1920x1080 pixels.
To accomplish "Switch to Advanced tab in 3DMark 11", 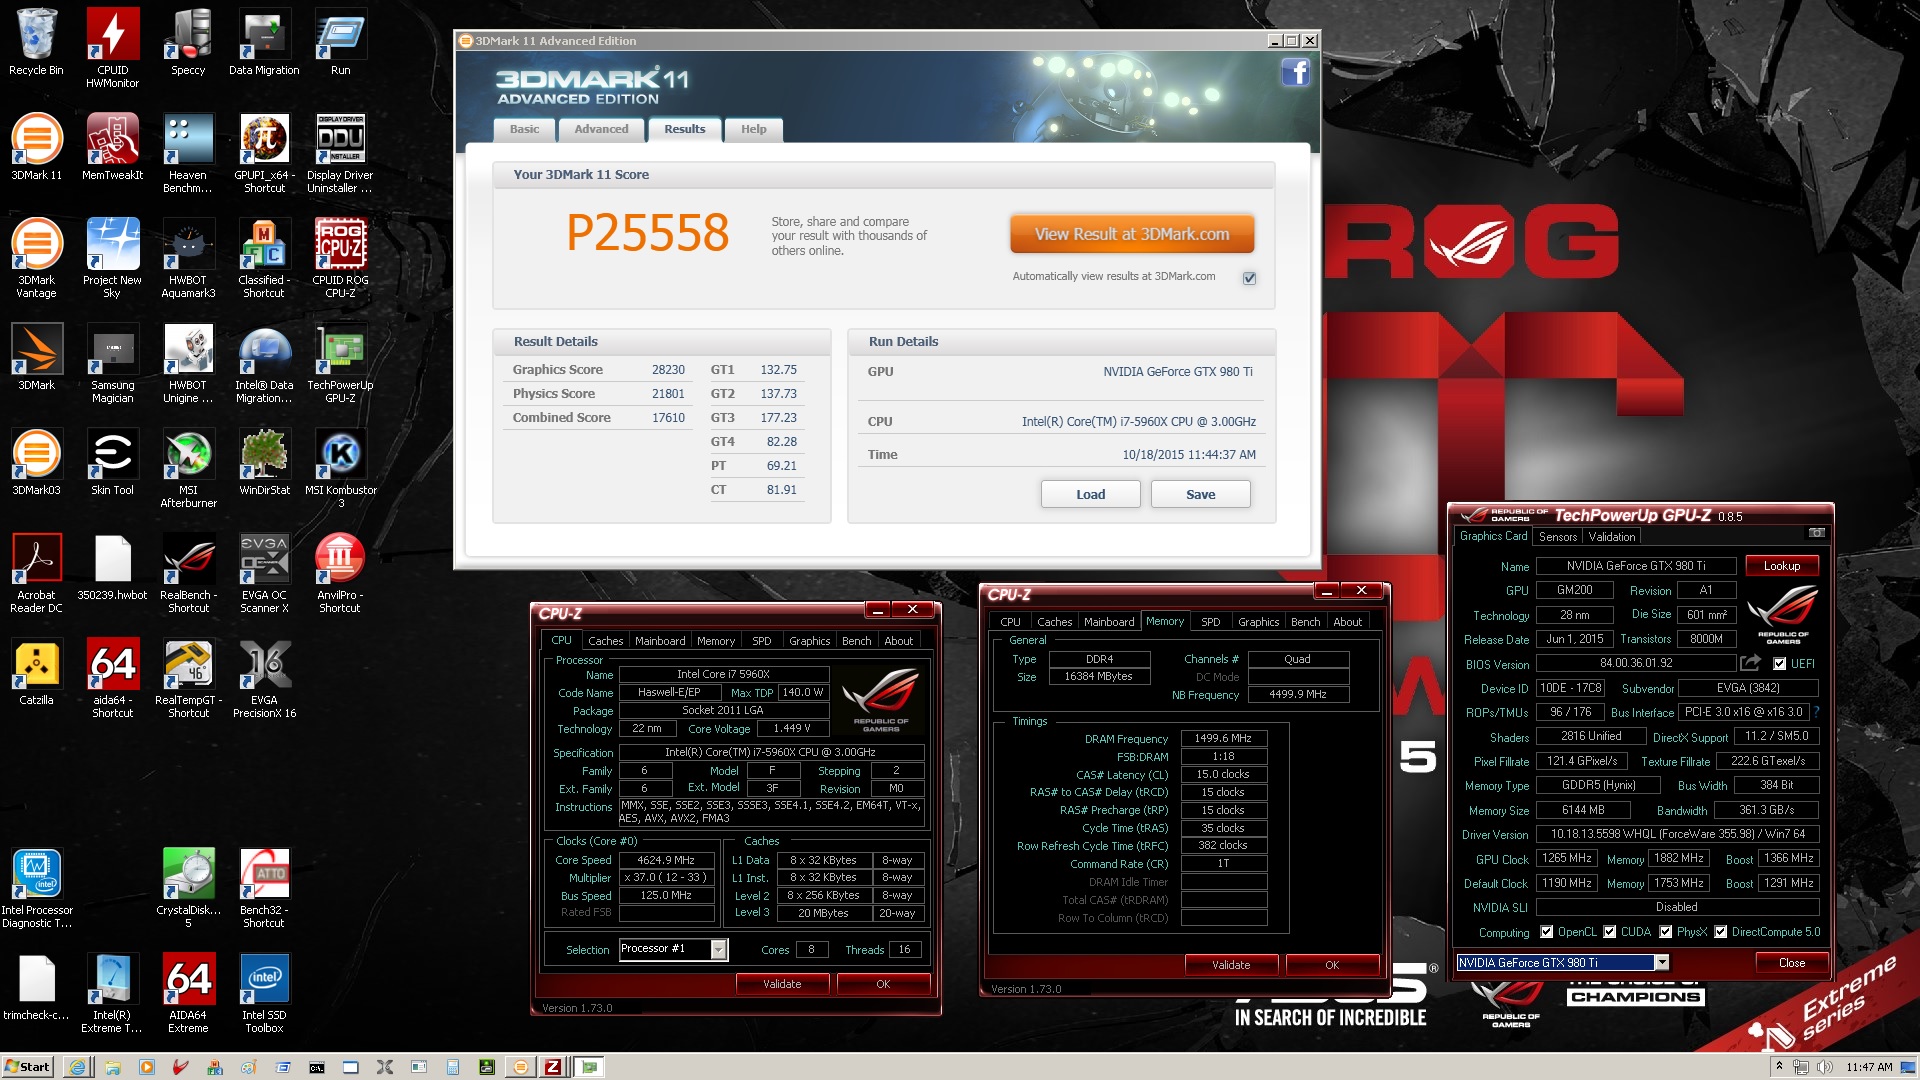I will coord(601,129).
